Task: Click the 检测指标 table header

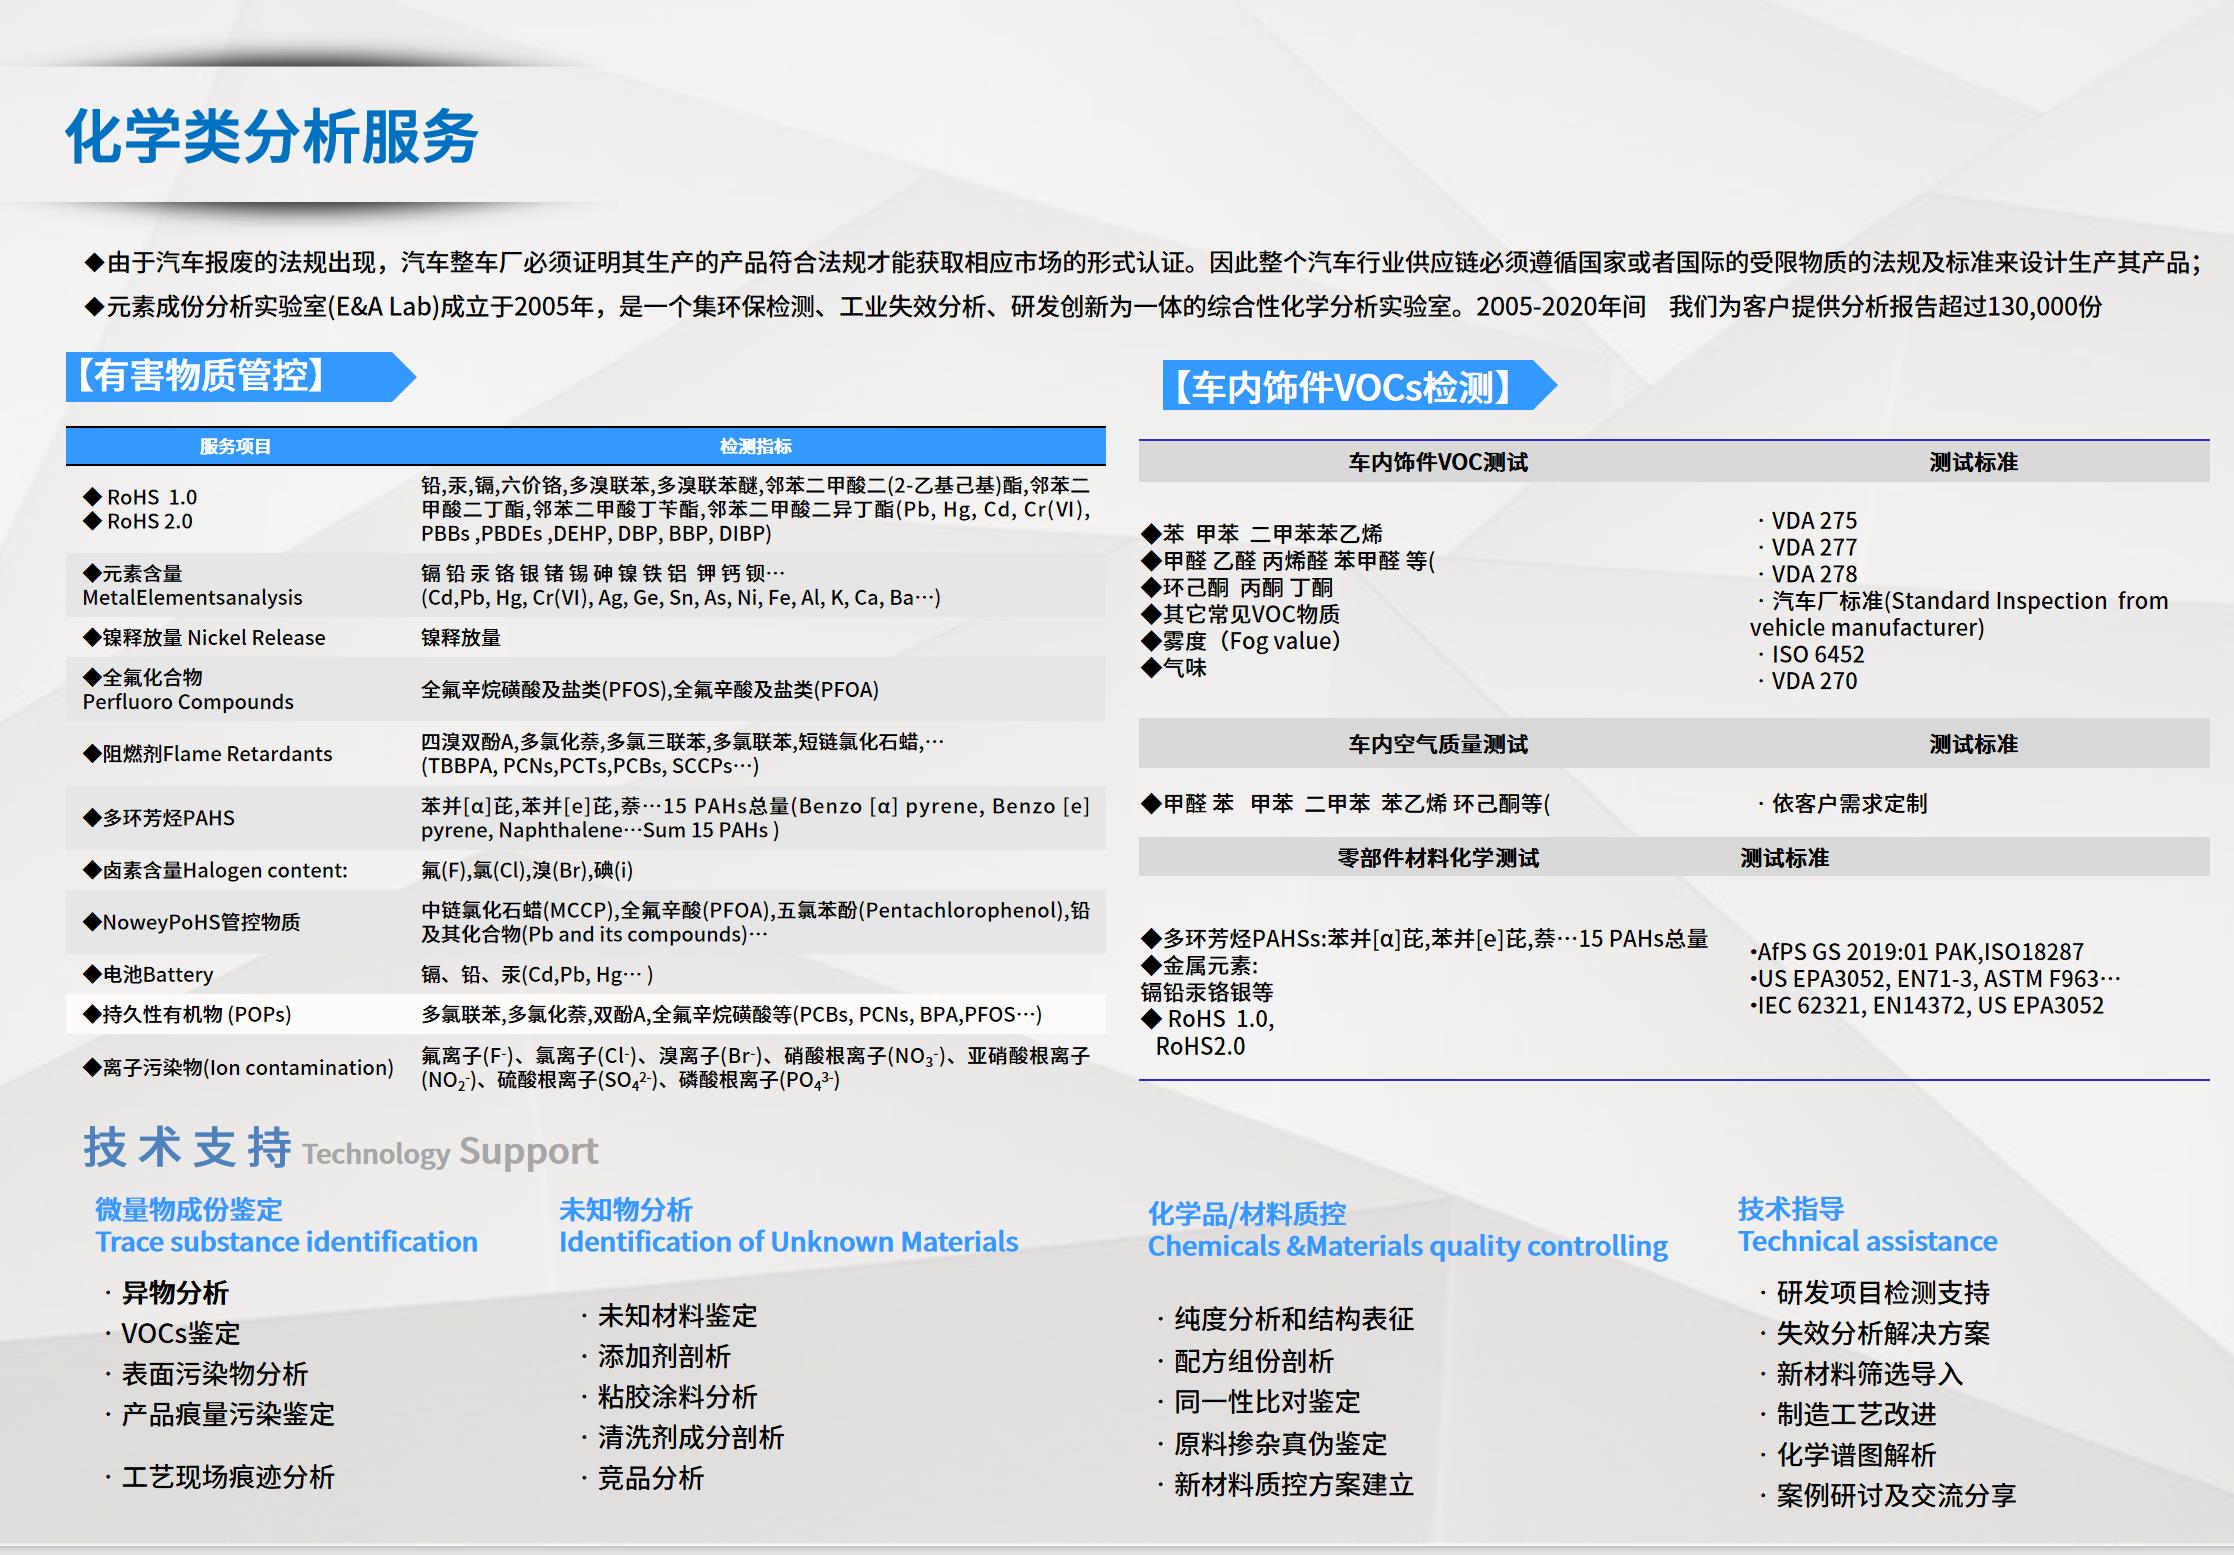Action: tap(756, 446)
